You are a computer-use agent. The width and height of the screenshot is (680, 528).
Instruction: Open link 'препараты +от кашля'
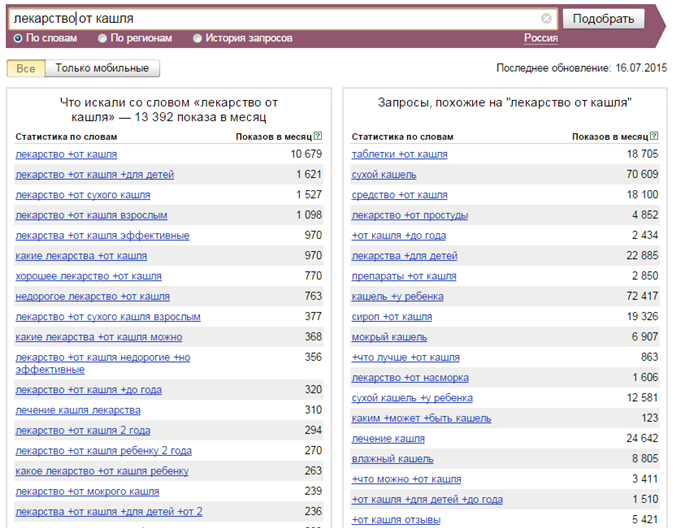coord(404,276)
